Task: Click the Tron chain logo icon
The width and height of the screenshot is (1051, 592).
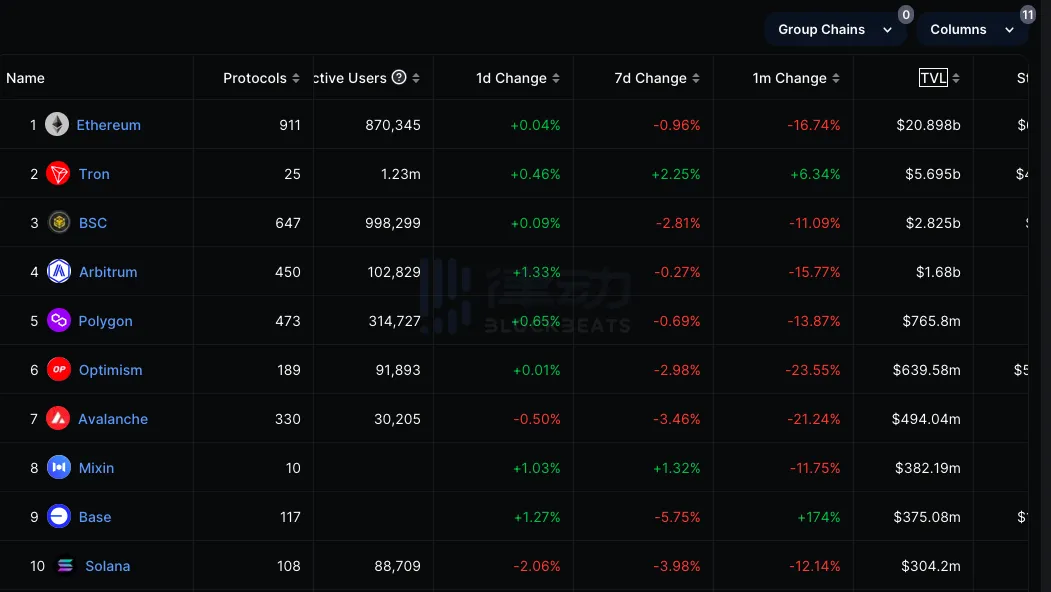Action: click(59, 174)
